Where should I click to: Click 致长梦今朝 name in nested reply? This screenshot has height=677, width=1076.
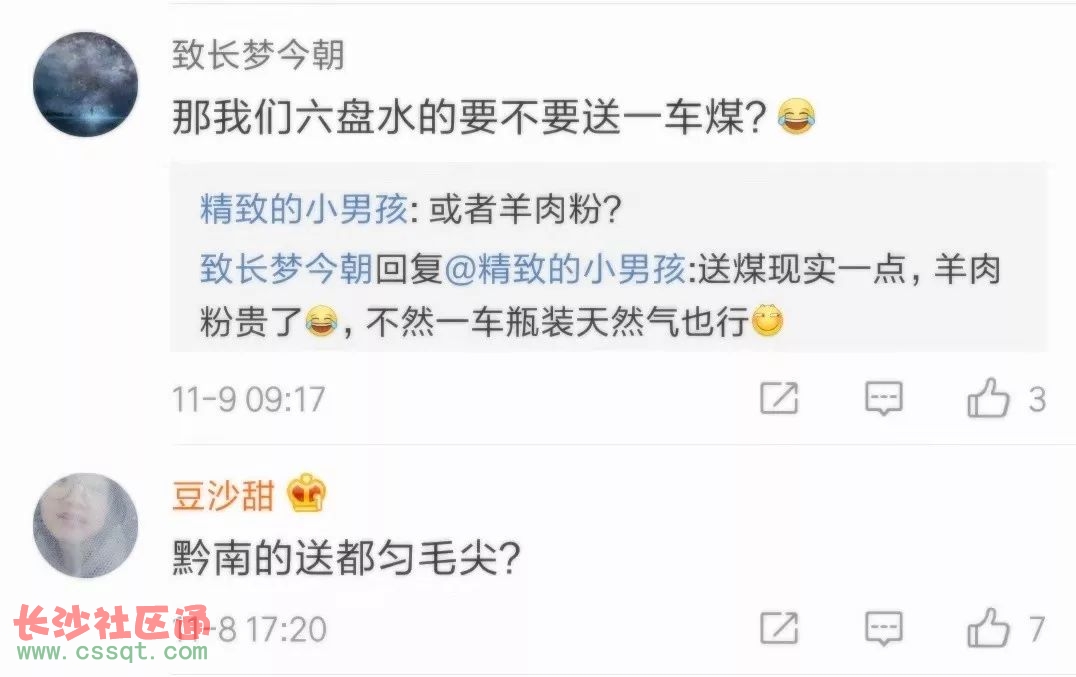click(x=286, y=268)
